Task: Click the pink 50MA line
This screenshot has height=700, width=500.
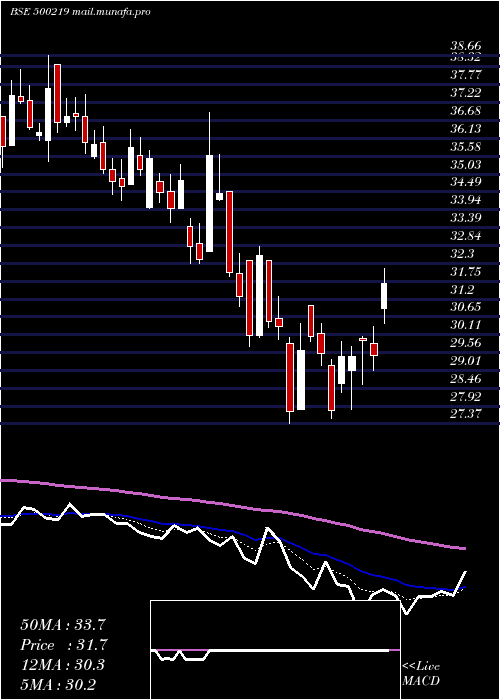Action: point(232,504)
